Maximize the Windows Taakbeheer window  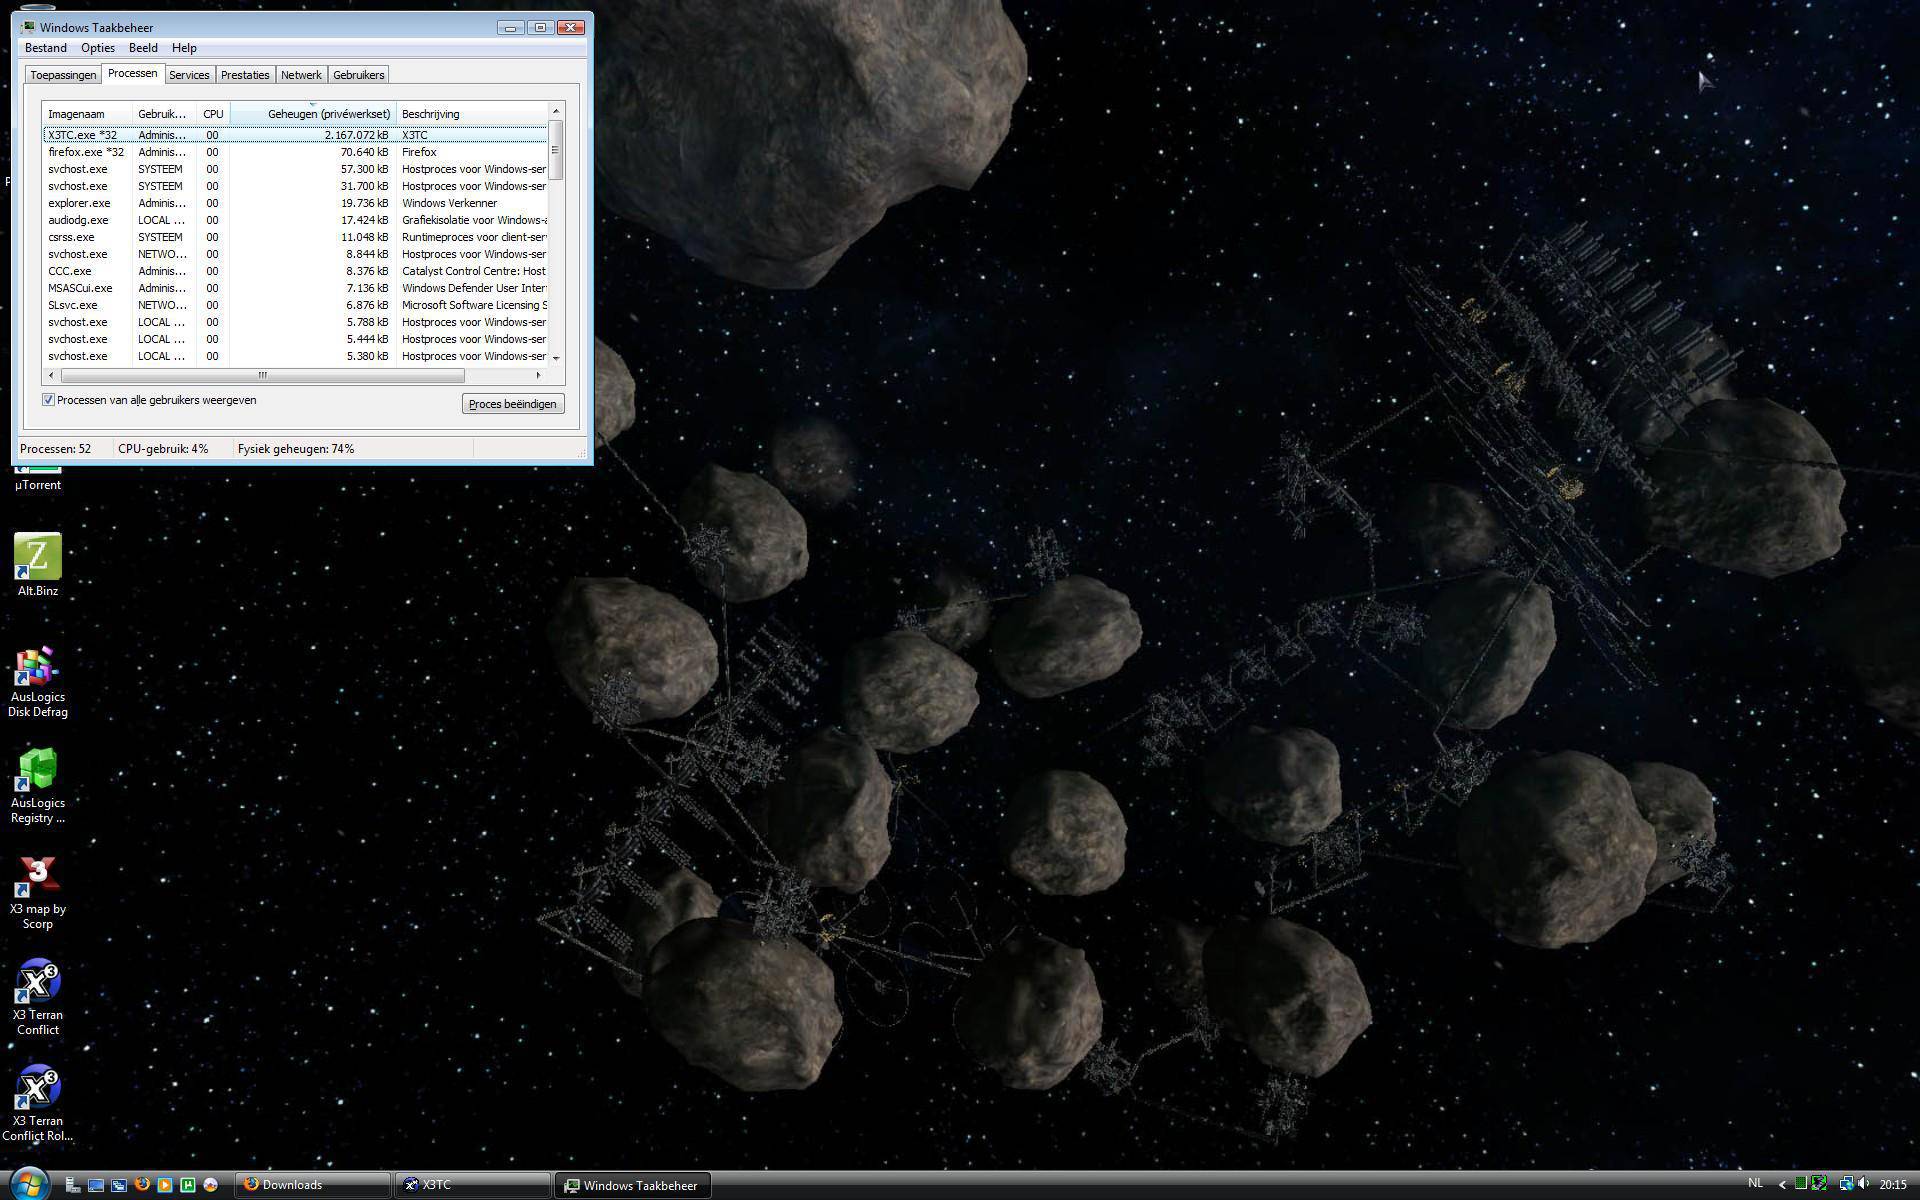point(540,27)
